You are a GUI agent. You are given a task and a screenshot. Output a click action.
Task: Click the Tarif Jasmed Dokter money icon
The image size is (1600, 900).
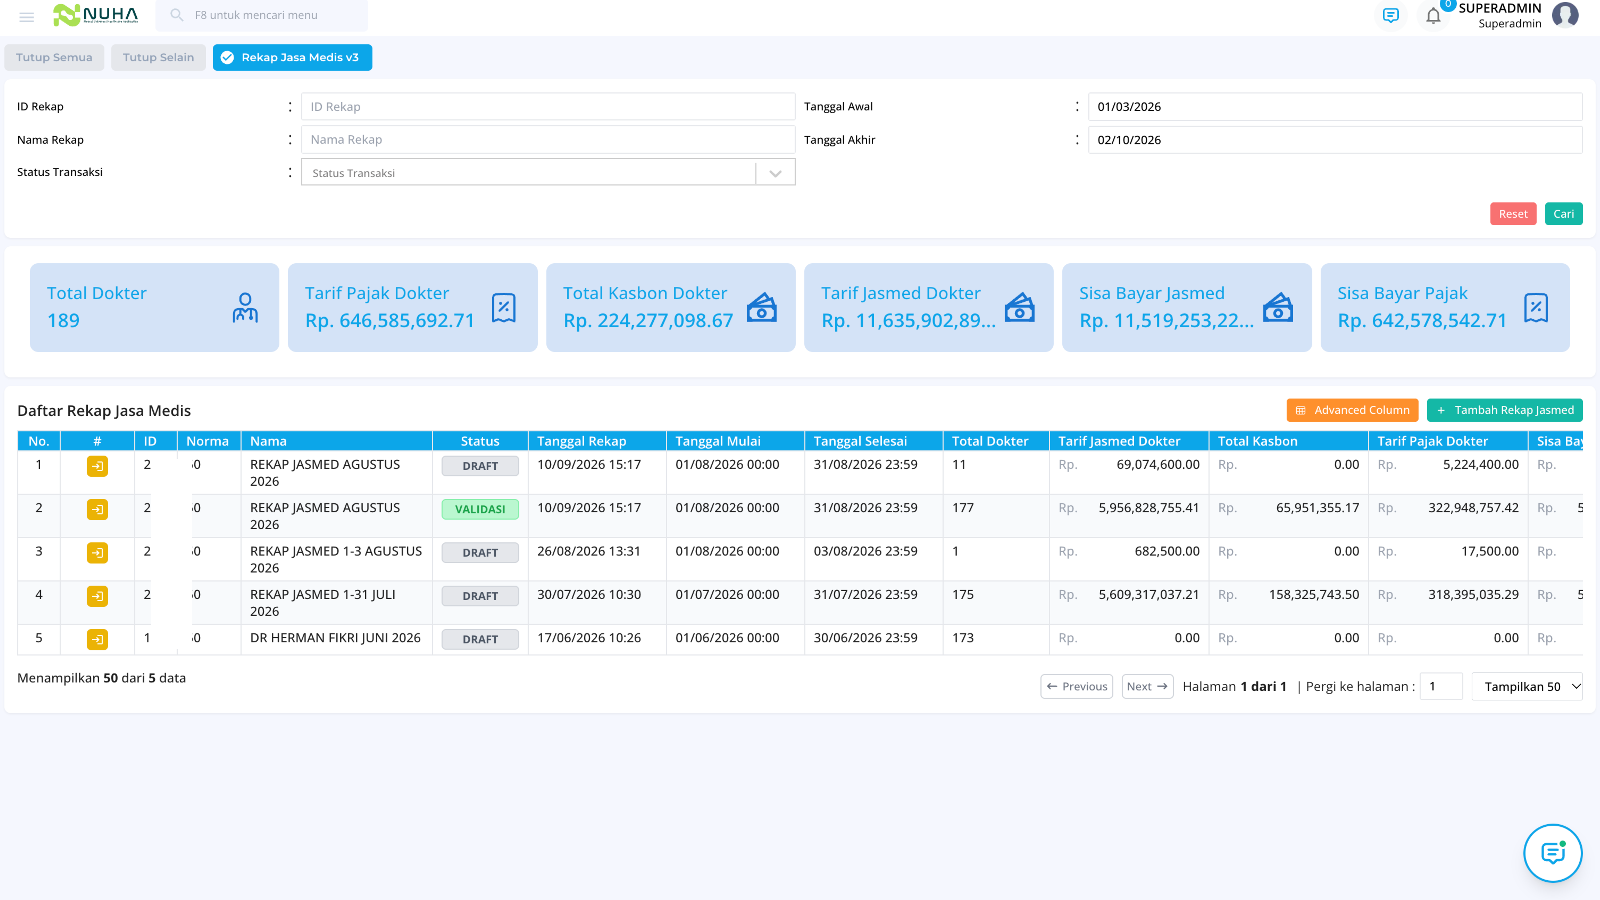1020,308
